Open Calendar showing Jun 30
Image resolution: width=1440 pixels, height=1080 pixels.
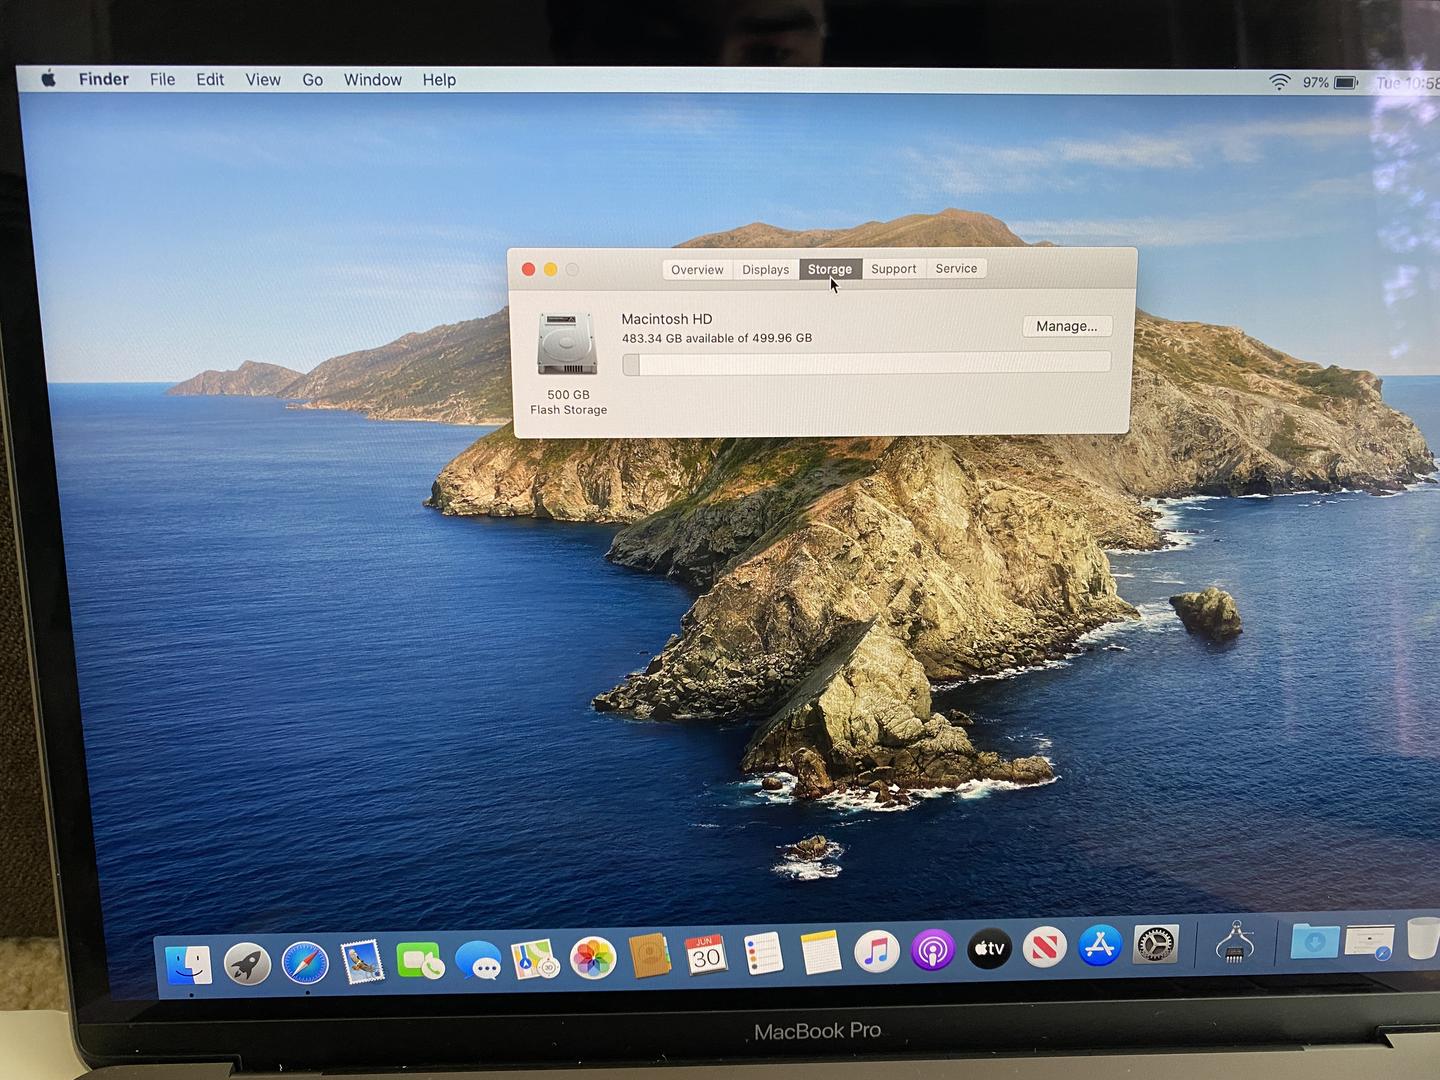pos(706,955)
